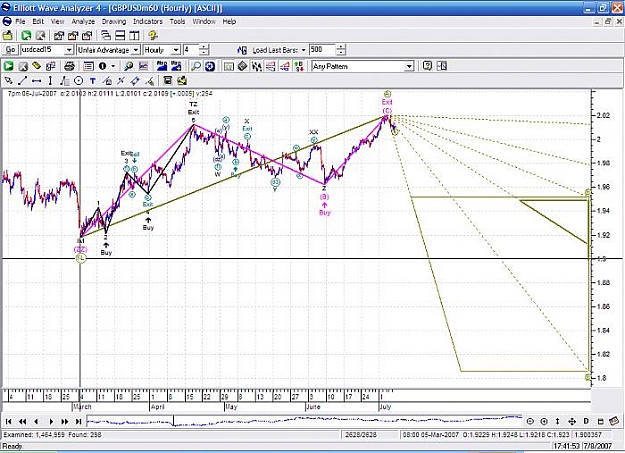Expand the Hourly timeframe dropdown
Screen dimensions: 625x453
click(176, 50)
